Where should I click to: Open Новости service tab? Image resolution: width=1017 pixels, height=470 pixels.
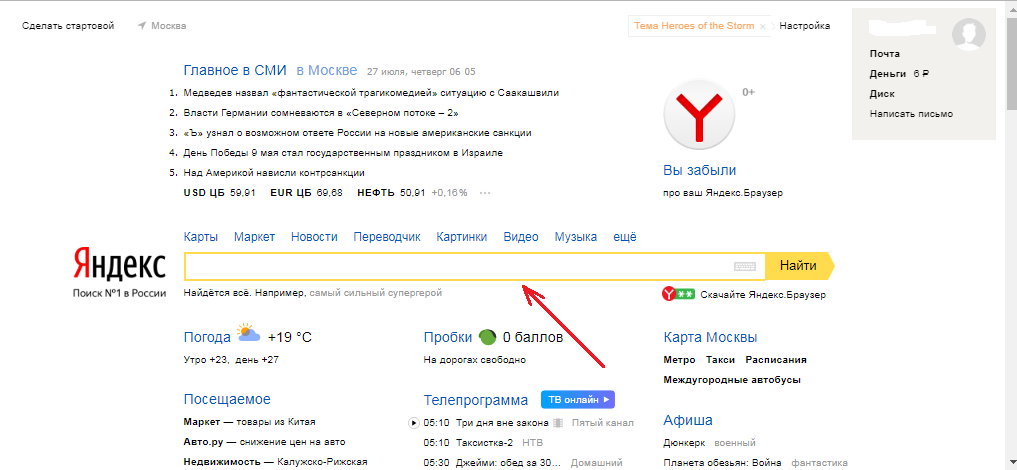pos(314,237)
